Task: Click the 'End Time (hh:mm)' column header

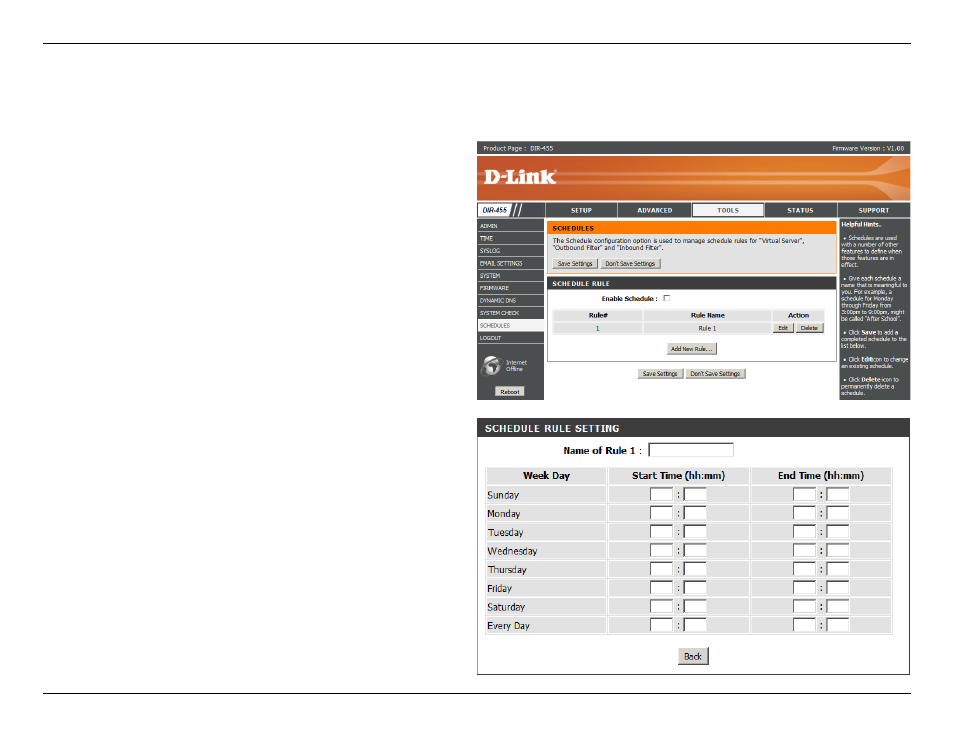Action: coord(821,476)
